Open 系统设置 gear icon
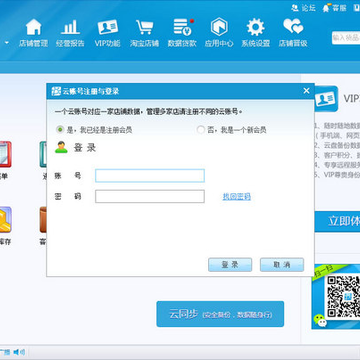Image resolution: width=360 pixels, height=360 pixels. click(x=256, y=33)
